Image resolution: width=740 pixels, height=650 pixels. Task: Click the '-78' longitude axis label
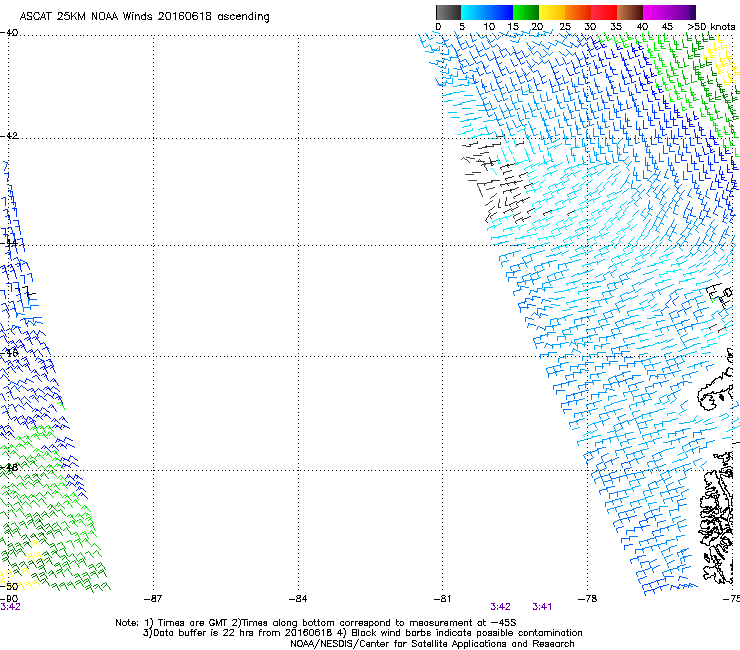[588, 599]
